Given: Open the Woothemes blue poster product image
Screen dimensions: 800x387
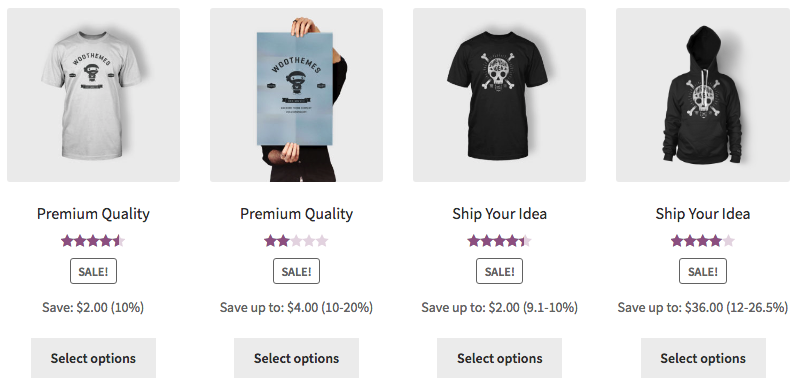Looking at the screenshot, I should click(x=296, y=95).
